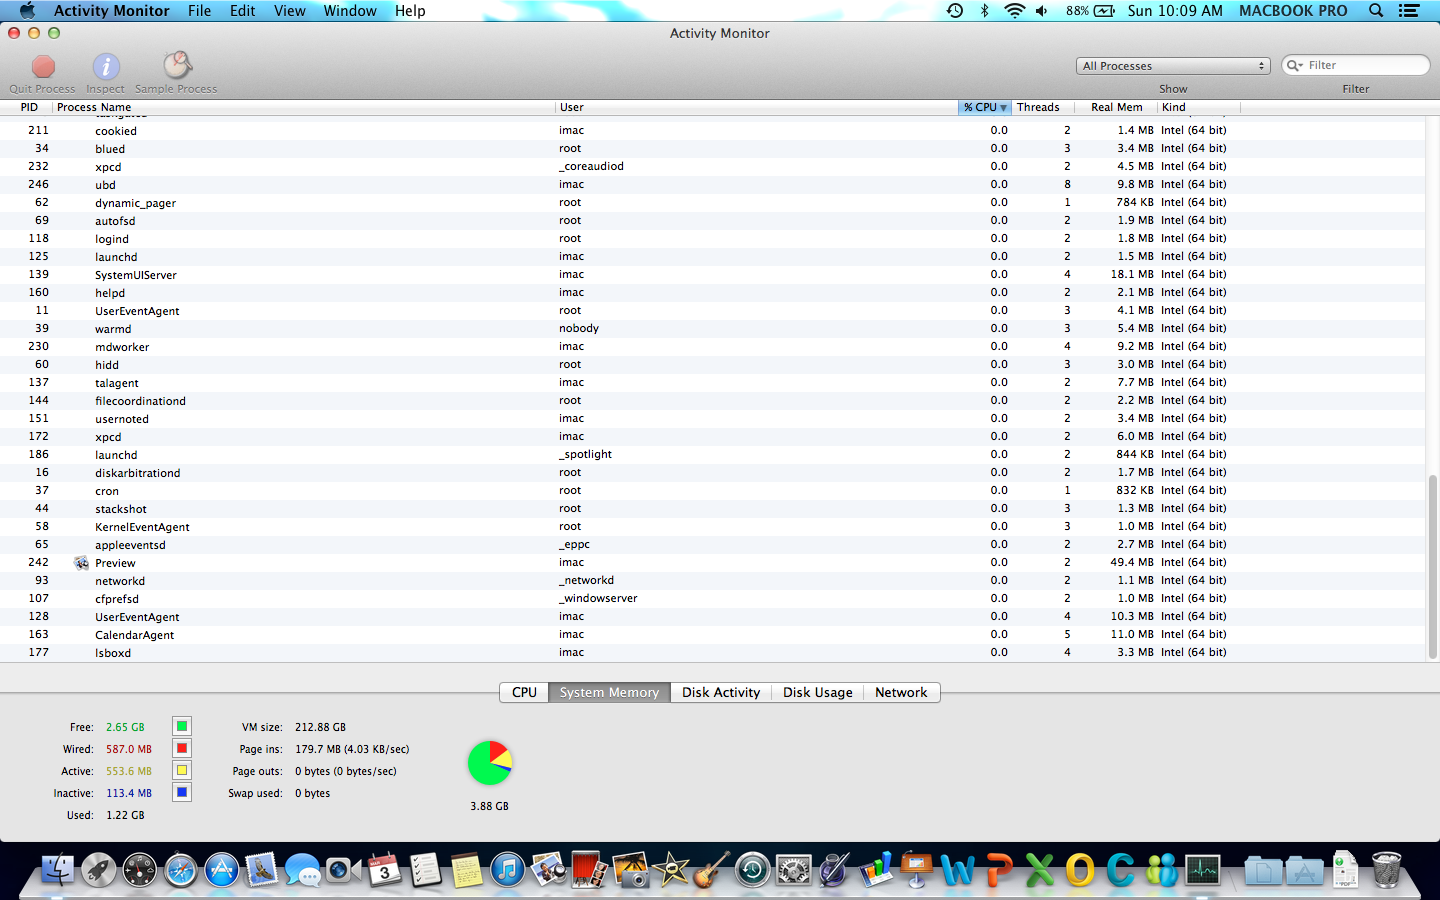Image resolution: width=1440 pixels, height=900 pixels.
Task: Click the Quit Process stop-sign toolbar icon
Action: pyautogui.click(x=43, y=67)
